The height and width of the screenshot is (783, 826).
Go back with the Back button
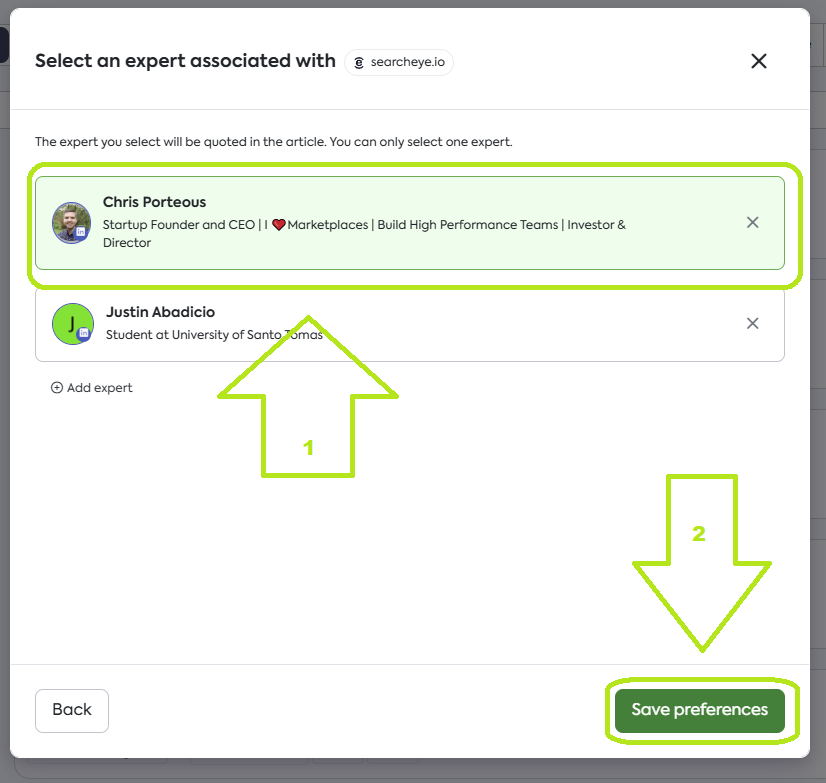pos(72,710)
